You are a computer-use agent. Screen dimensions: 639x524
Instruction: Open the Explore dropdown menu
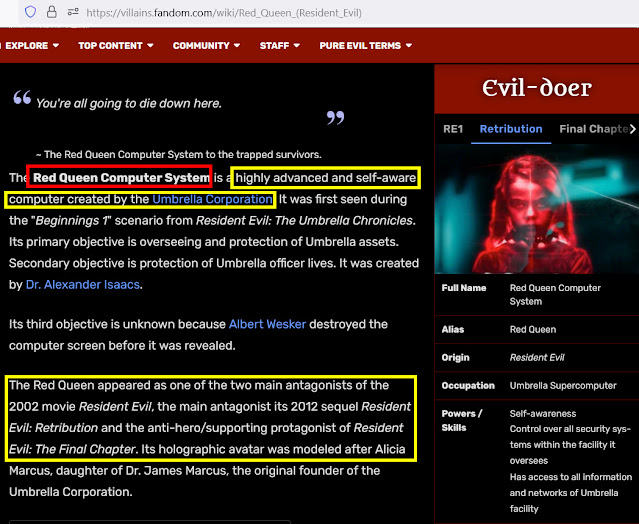click(32, 46)
